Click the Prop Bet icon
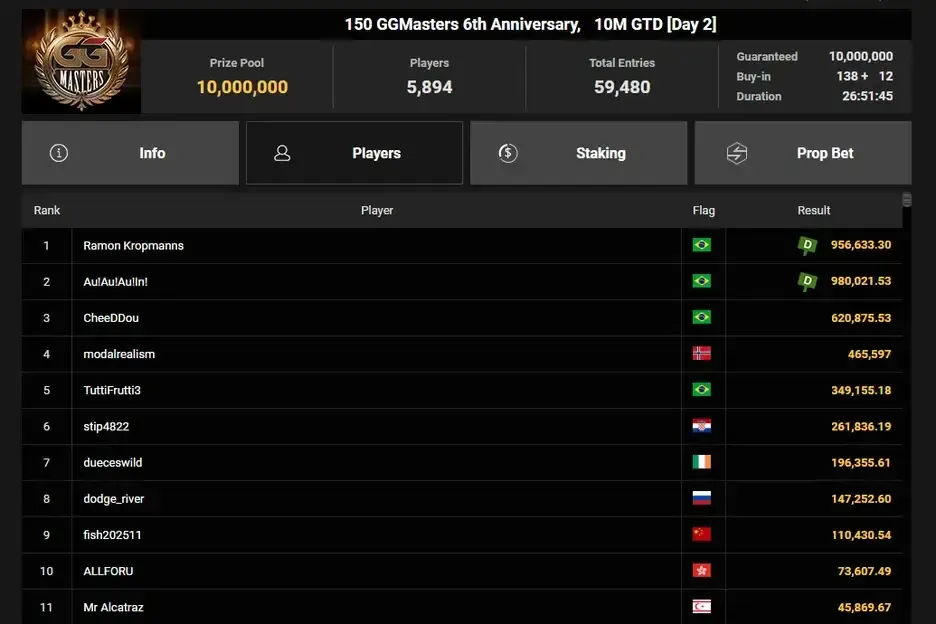Viewport: 936px width, 624px height. [737, 153]
